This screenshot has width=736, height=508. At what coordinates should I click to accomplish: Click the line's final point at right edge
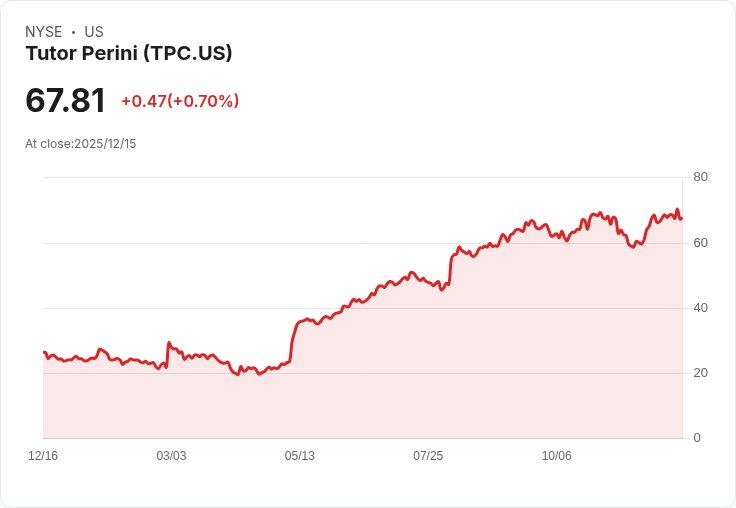click(x=682, y=218)
